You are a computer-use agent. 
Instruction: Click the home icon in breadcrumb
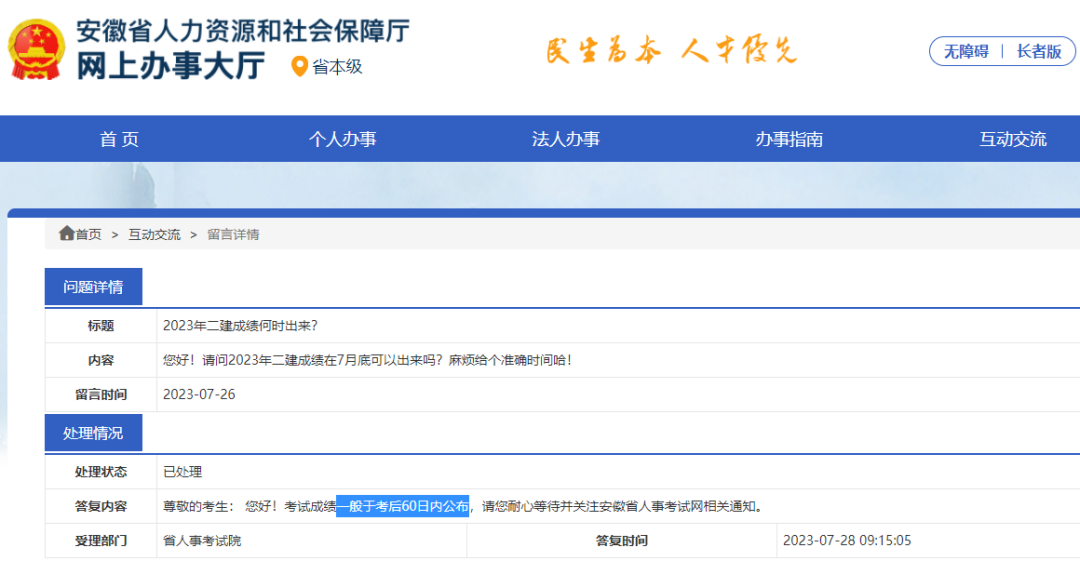[66, 233]
